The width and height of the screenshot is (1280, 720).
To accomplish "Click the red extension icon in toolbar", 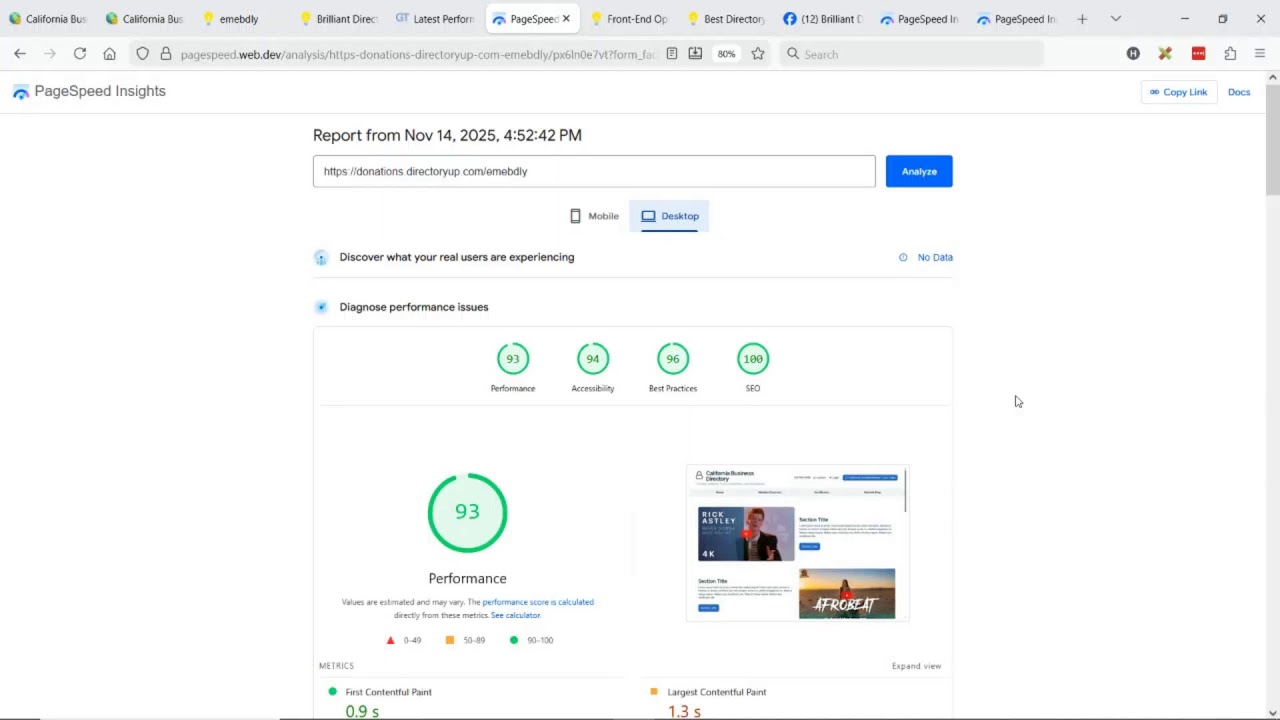I will pyautogui.click(x=1198, y=54).
